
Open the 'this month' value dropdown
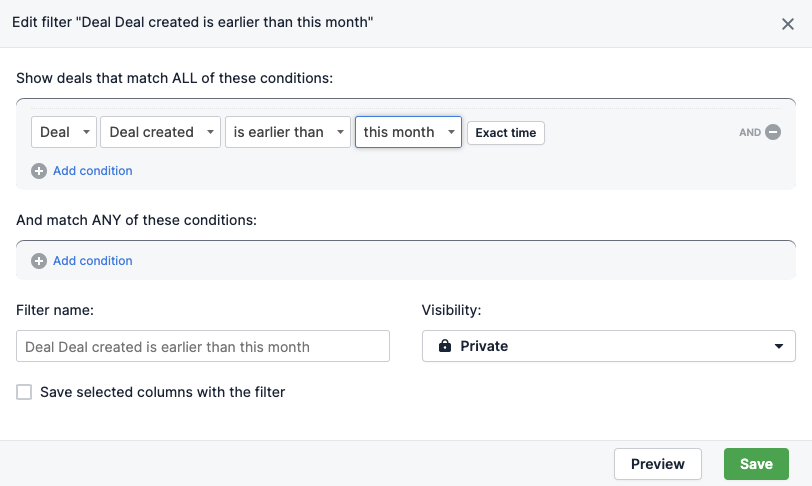[x=408, y=132]
